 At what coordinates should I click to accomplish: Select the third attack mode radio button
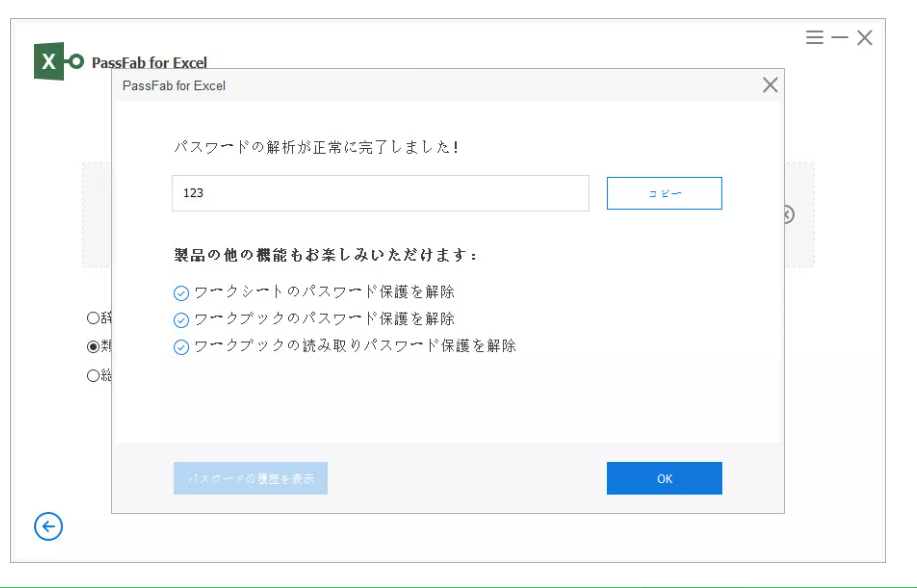pyautogui.click(x=92, y=375)
